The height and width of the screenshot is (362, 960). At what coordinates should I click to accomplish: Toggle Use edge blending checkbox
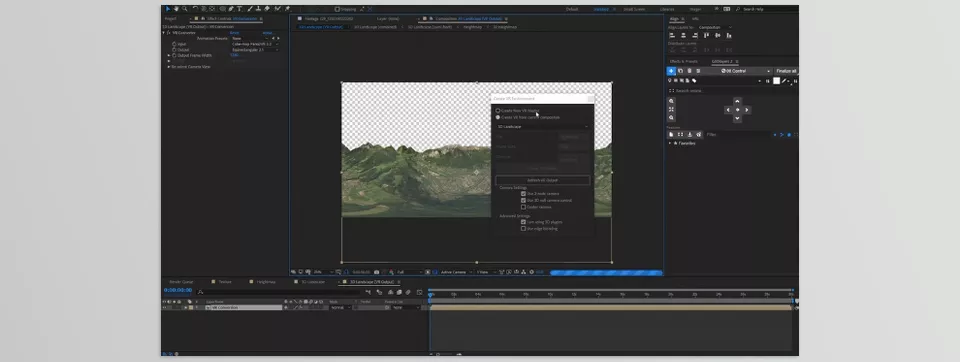click(523, 228)
